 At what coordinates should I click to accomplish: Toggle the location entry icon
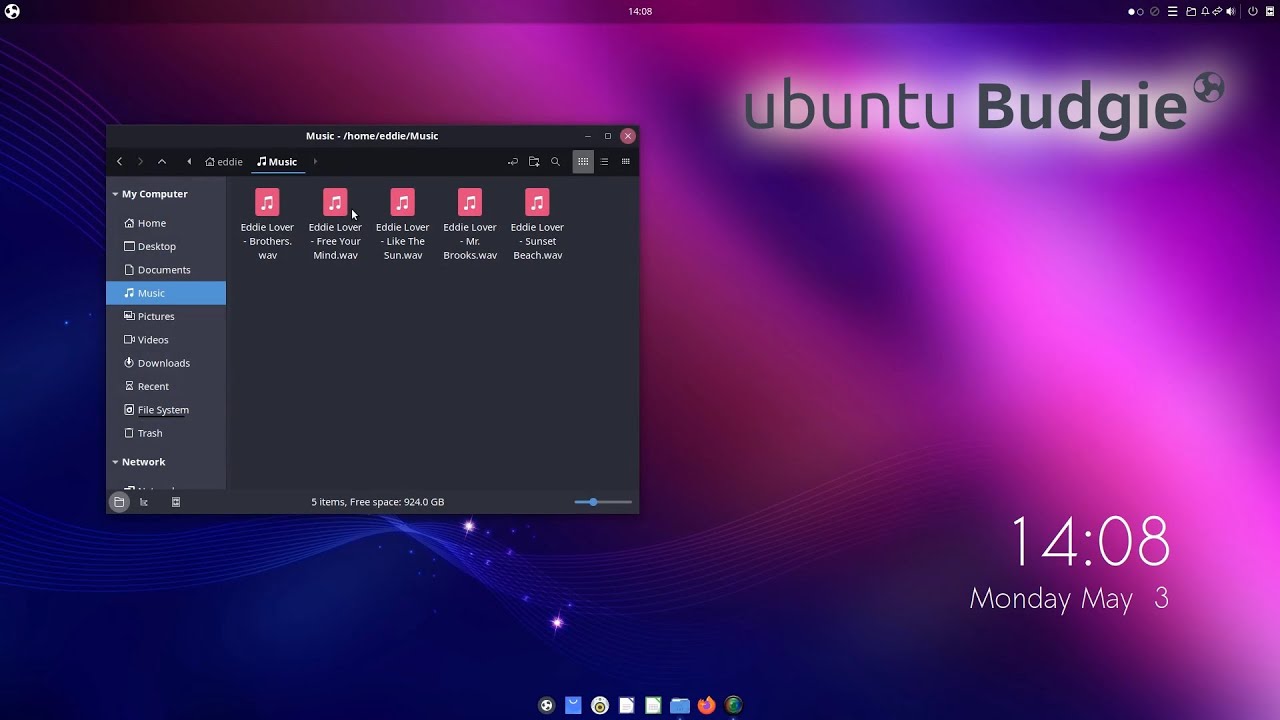[513, 162]
